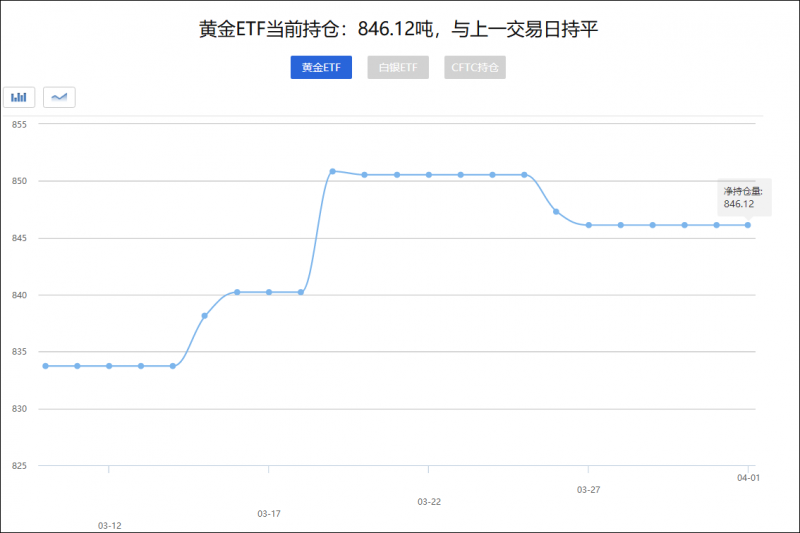Click the data point above 03-27

[x=589, y=225]
